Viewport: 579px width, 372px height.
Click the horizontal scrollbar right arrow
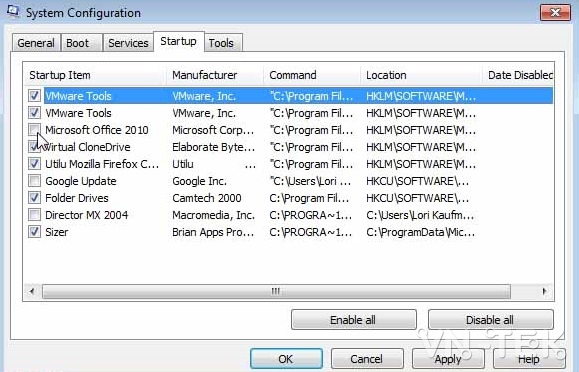pos(544,291)
